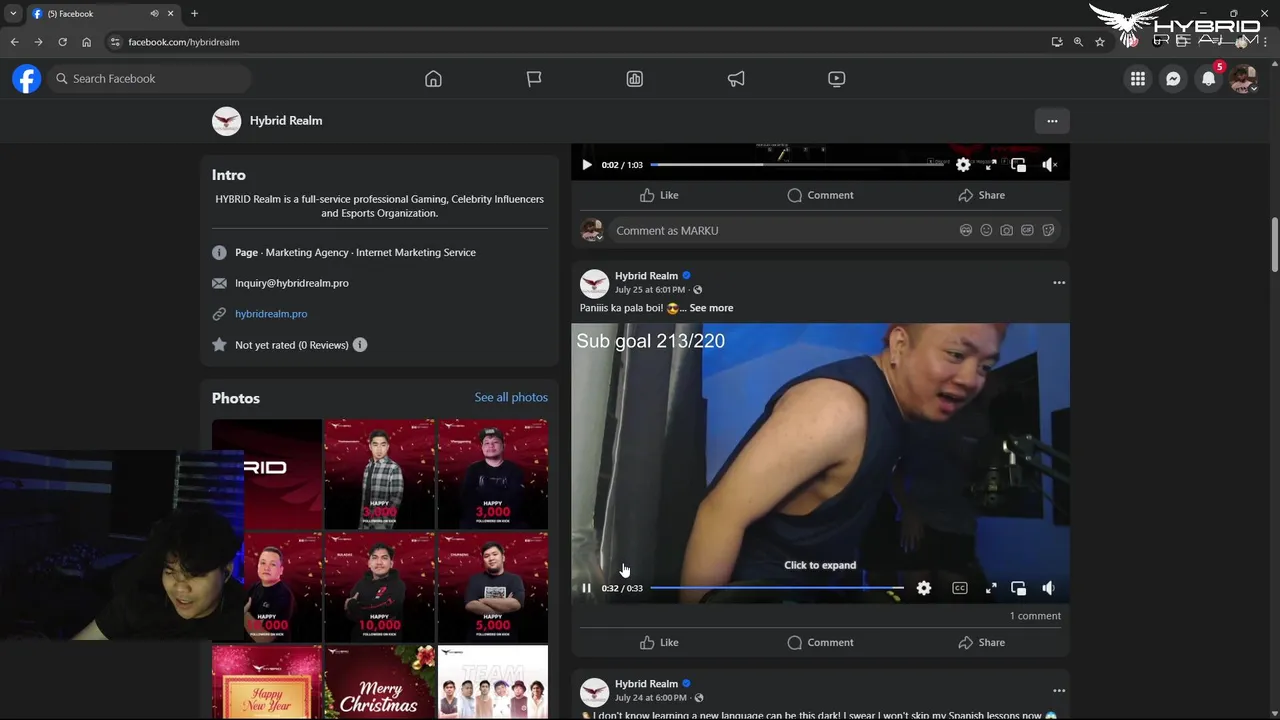Unmute the upper video speaker icon

[x=1049, y=165]
